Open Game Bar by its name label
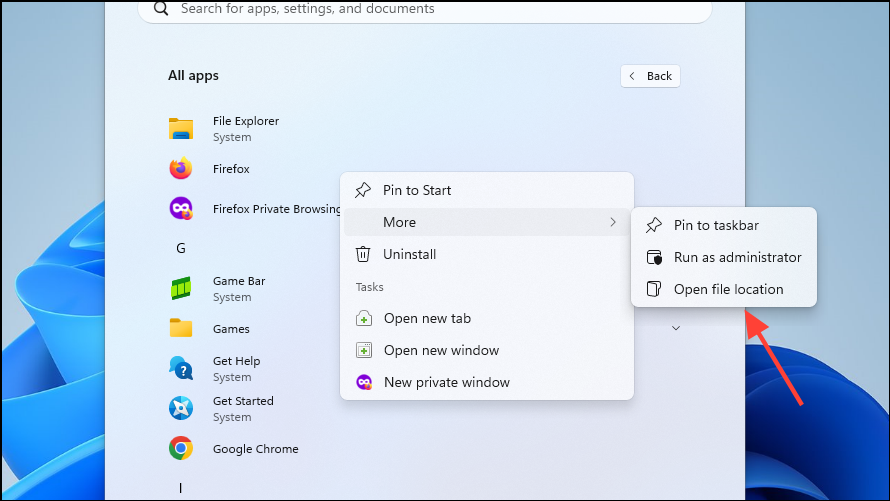 239,281
